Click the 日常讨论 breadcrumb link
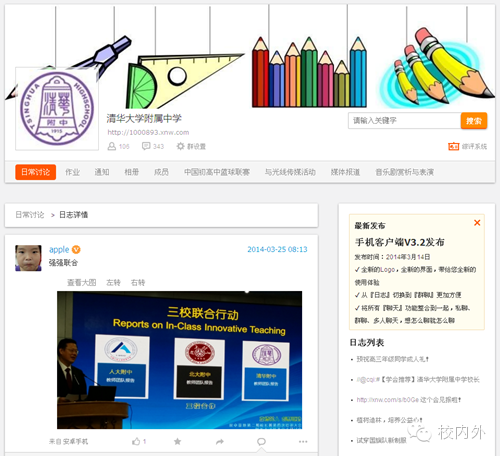The height and width of the screenshot is (456, 500). (x=30, y=215)
